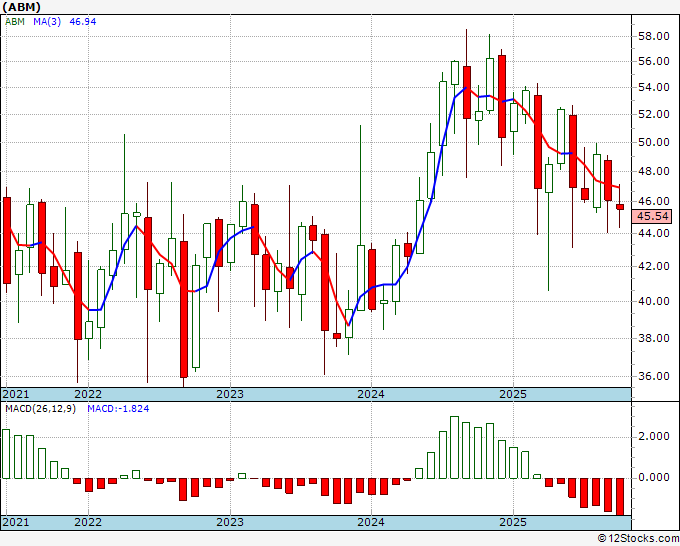Click the 45.54 current price tag
680x546 pixels.
click(652, 216)
